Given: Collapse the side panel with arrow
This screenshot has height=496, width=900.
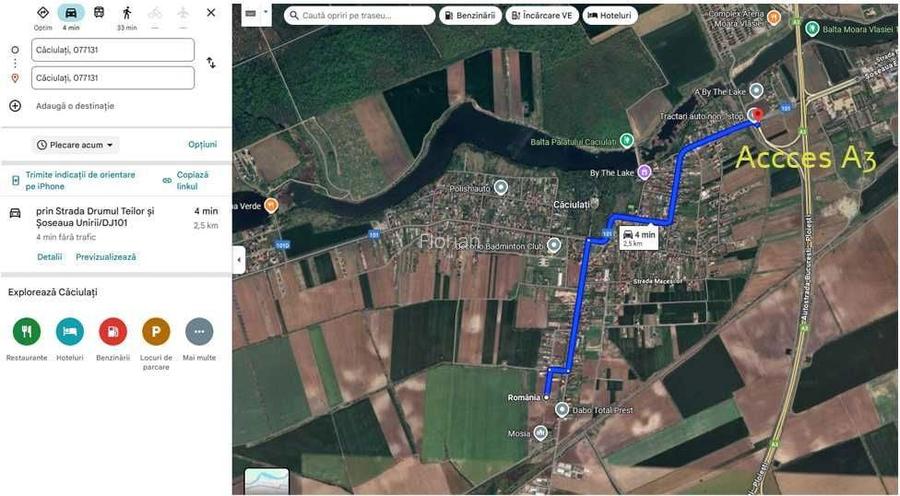Looking at the screenshot, I should [x=238, y=260].
